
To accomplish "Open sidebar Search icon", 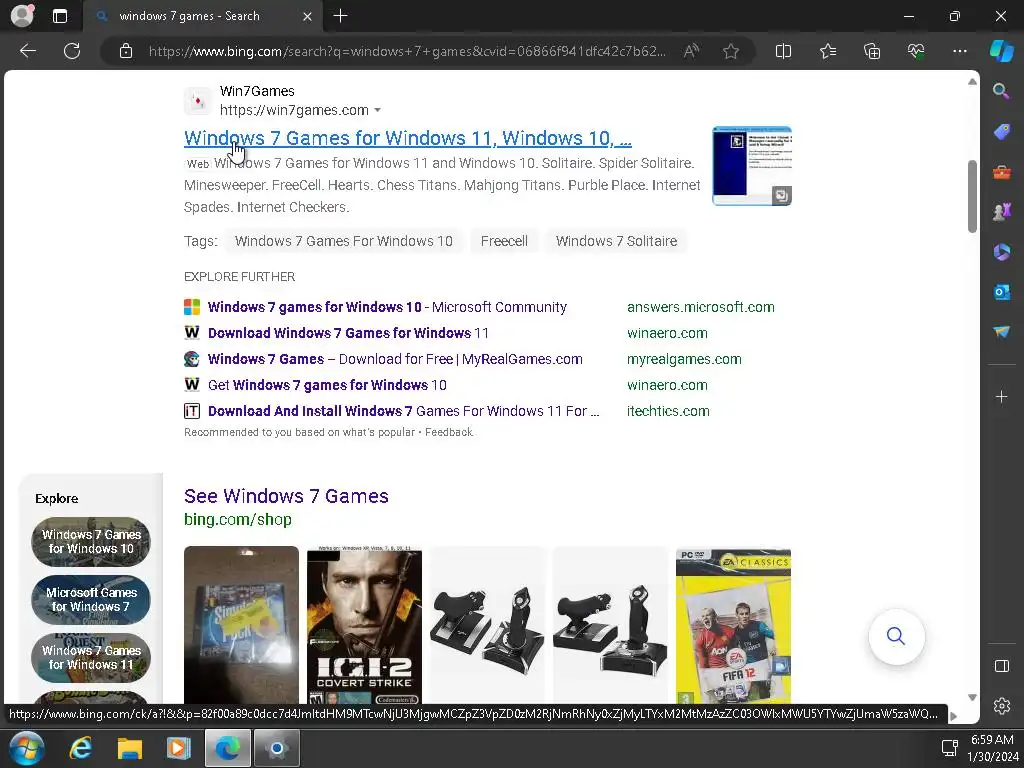I will 1001,91.
